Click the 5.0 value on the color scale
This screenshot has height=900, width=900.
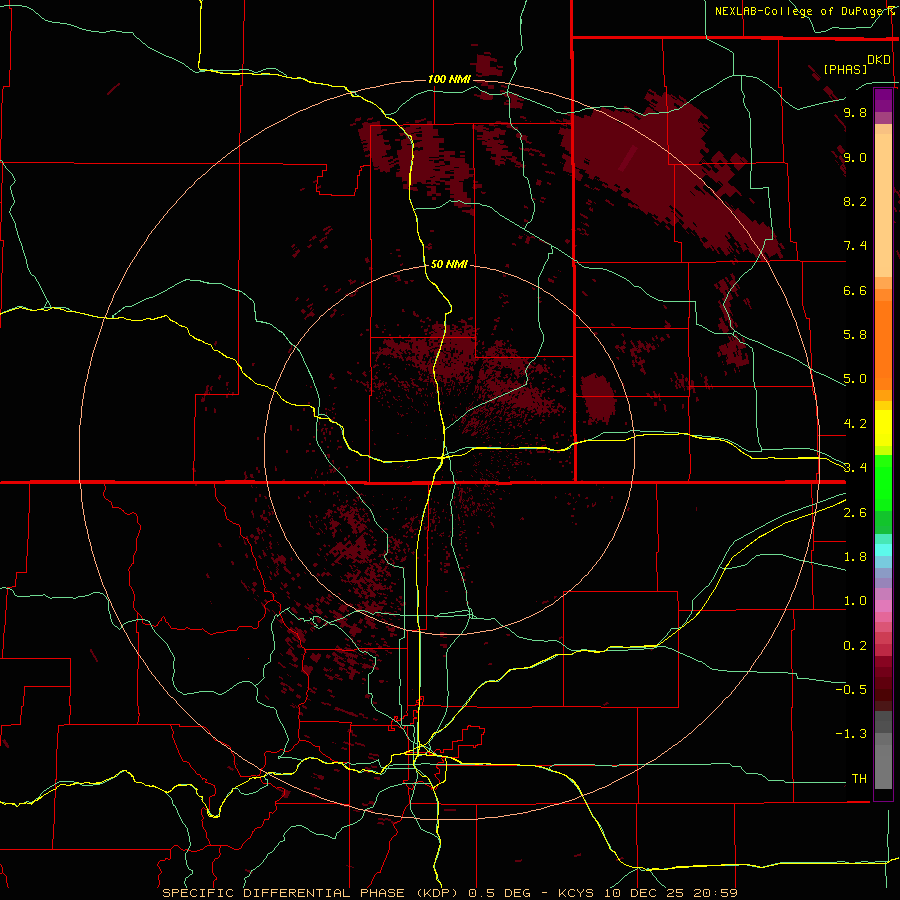coord(855,379)
